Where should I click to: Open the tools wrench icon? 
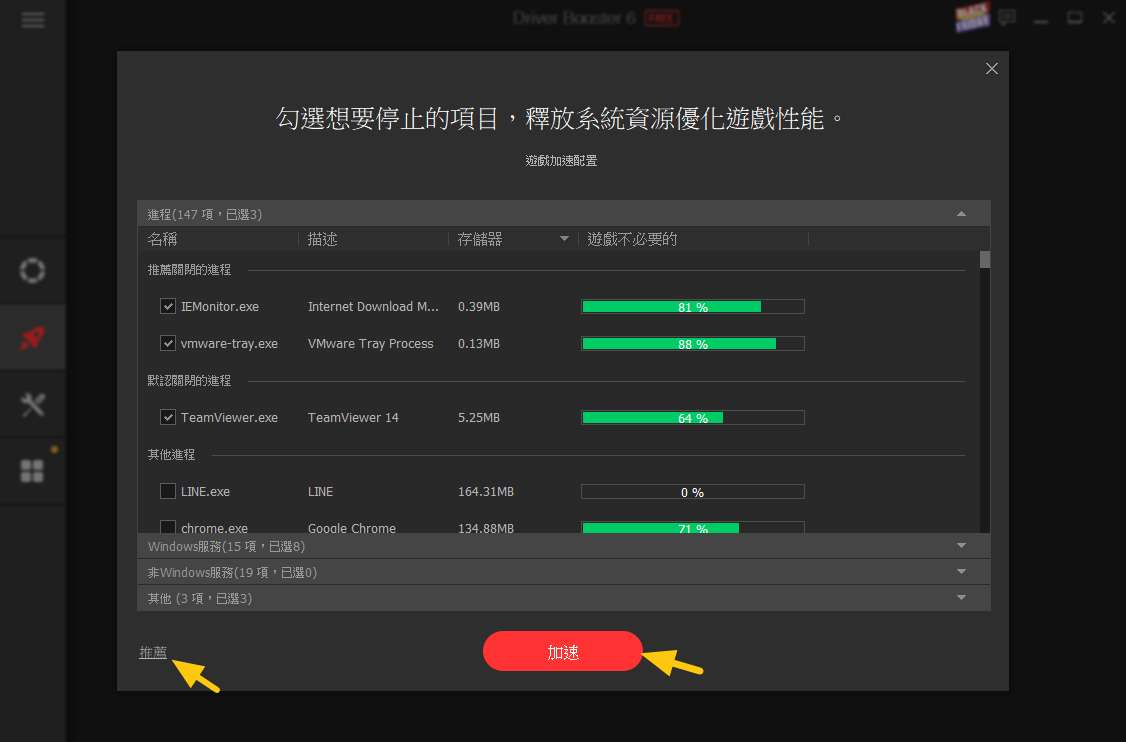[x=33, y=404]
